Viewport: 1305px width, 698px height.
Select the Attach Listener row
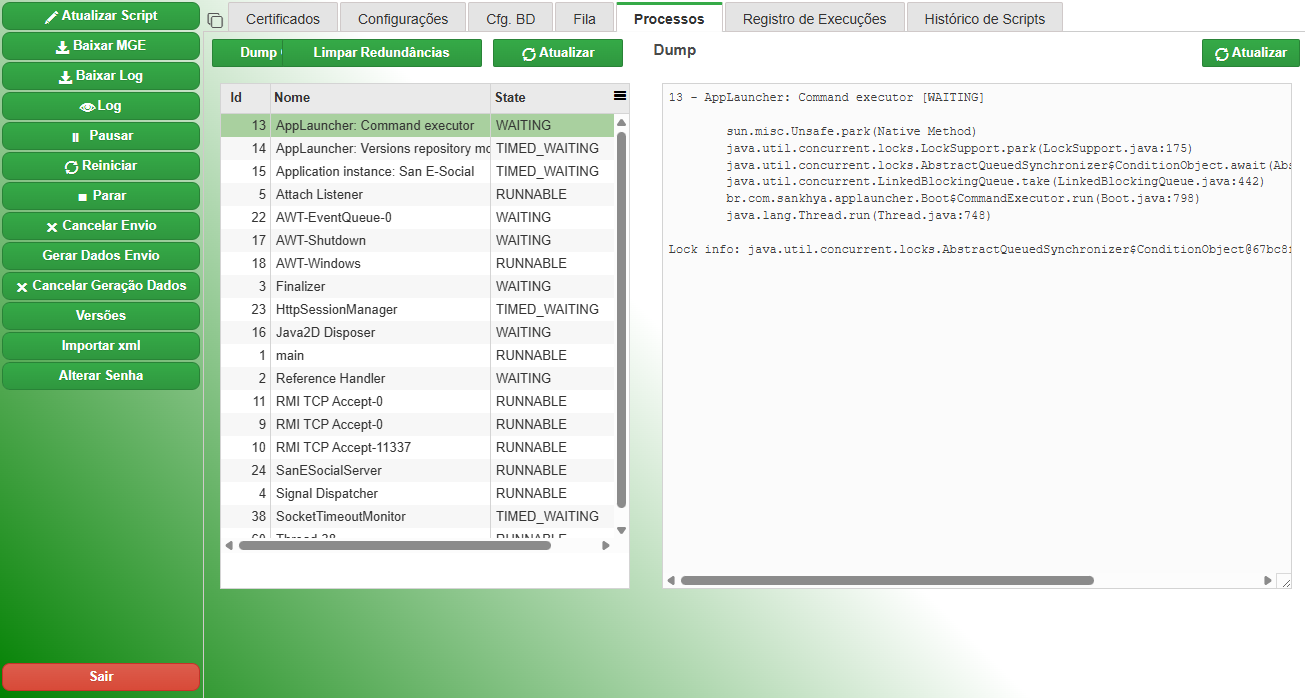tap(418, 195)
